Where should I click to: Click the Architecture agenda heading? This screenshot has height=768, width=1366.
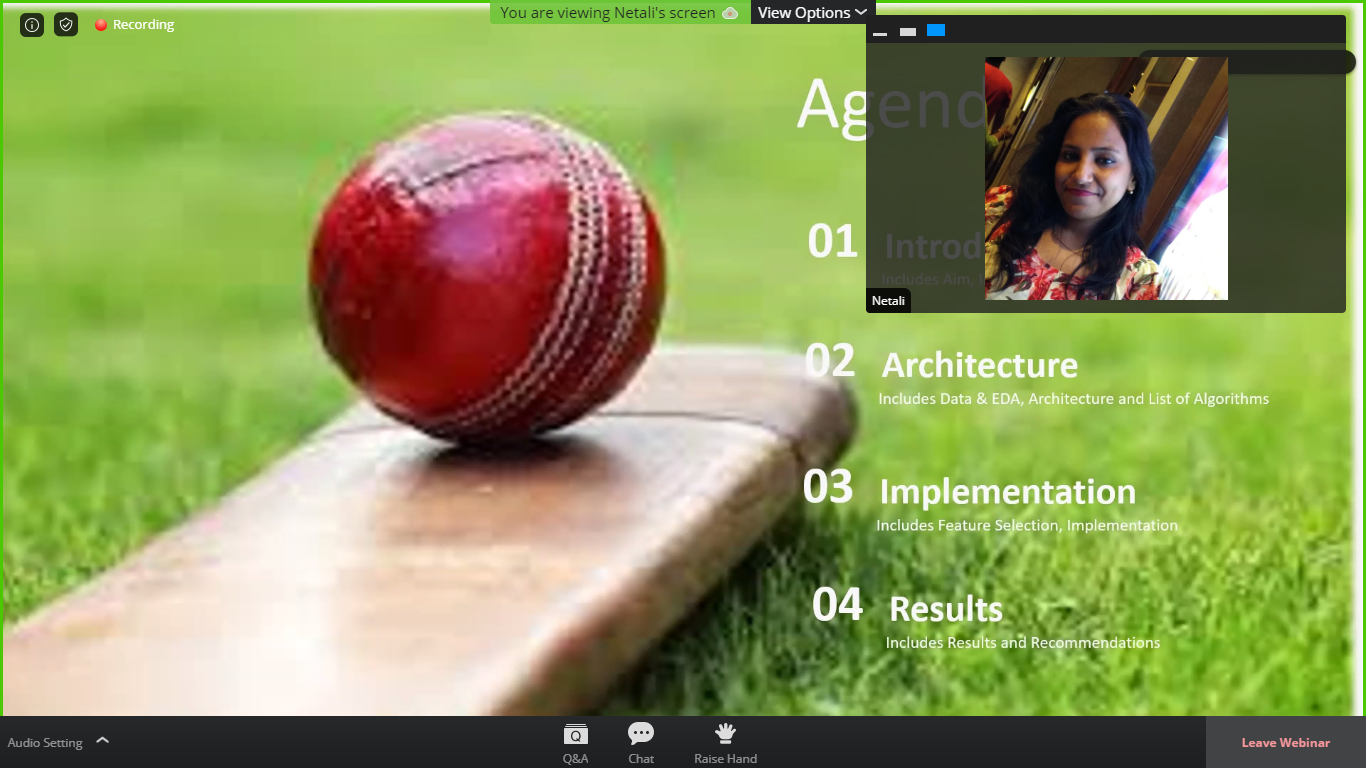pos(979,365)
